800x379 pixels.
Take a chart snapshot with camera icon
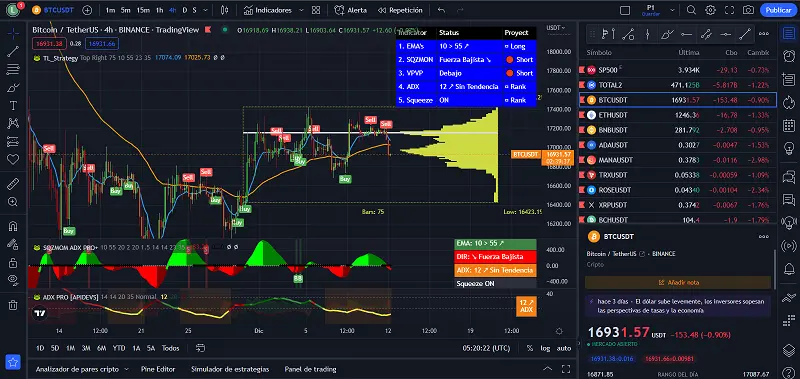[x=748, y=10]
